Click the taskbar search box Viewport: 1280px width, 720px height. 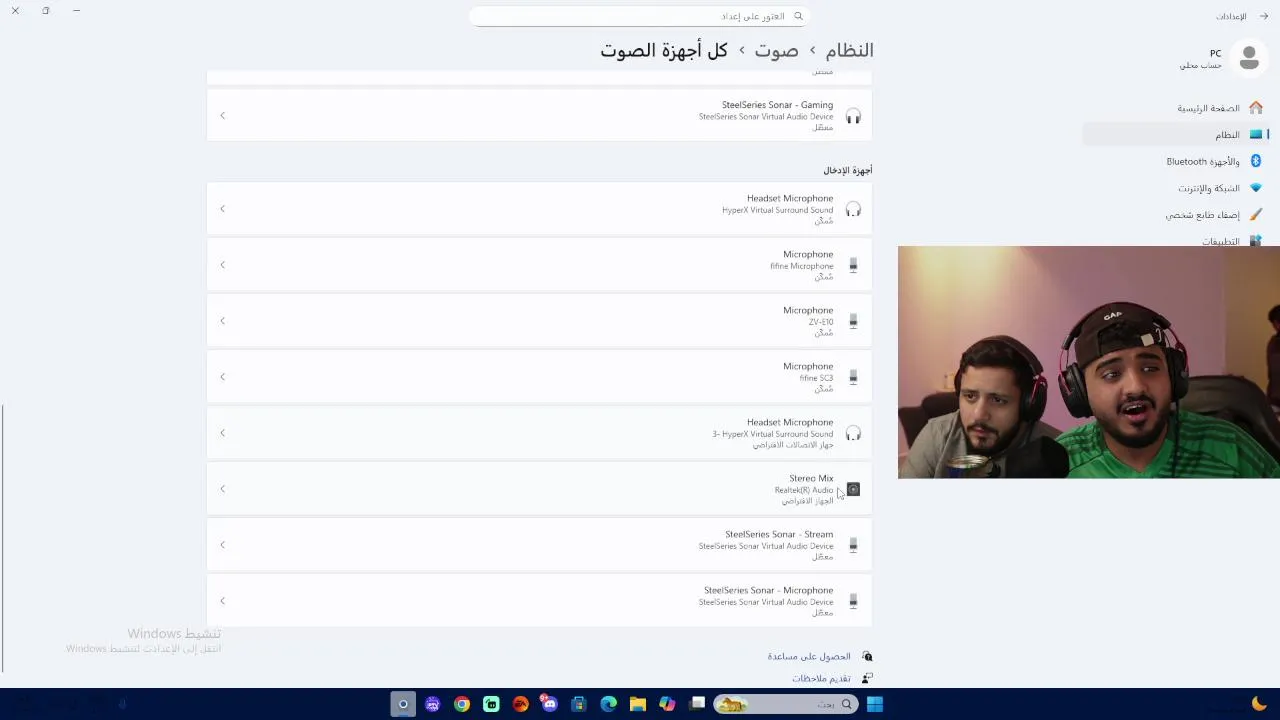click(787, 704)
